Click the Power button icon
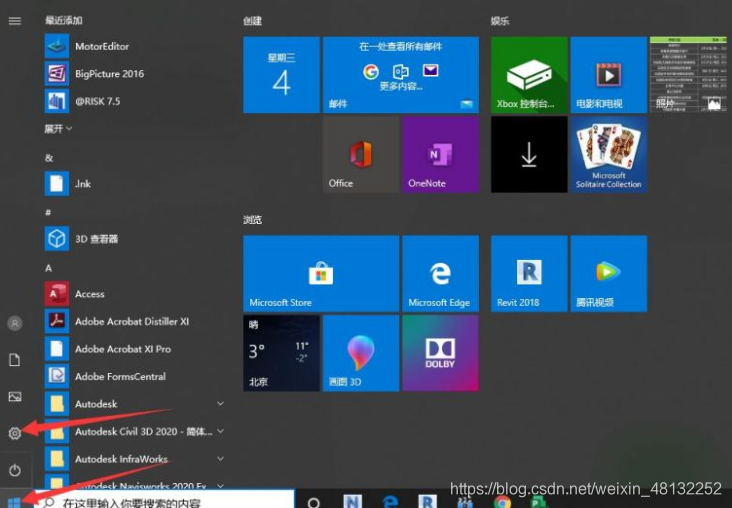The height and width of the screenshot is (508, 732). click(15, 470)
